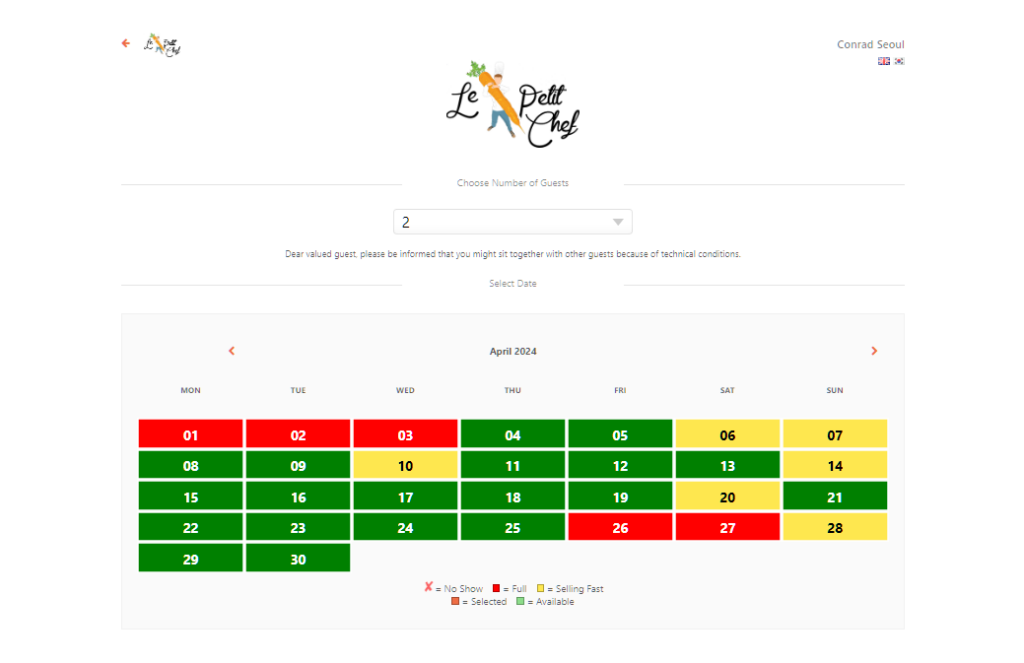Select April 02 full date

[298, 434]
